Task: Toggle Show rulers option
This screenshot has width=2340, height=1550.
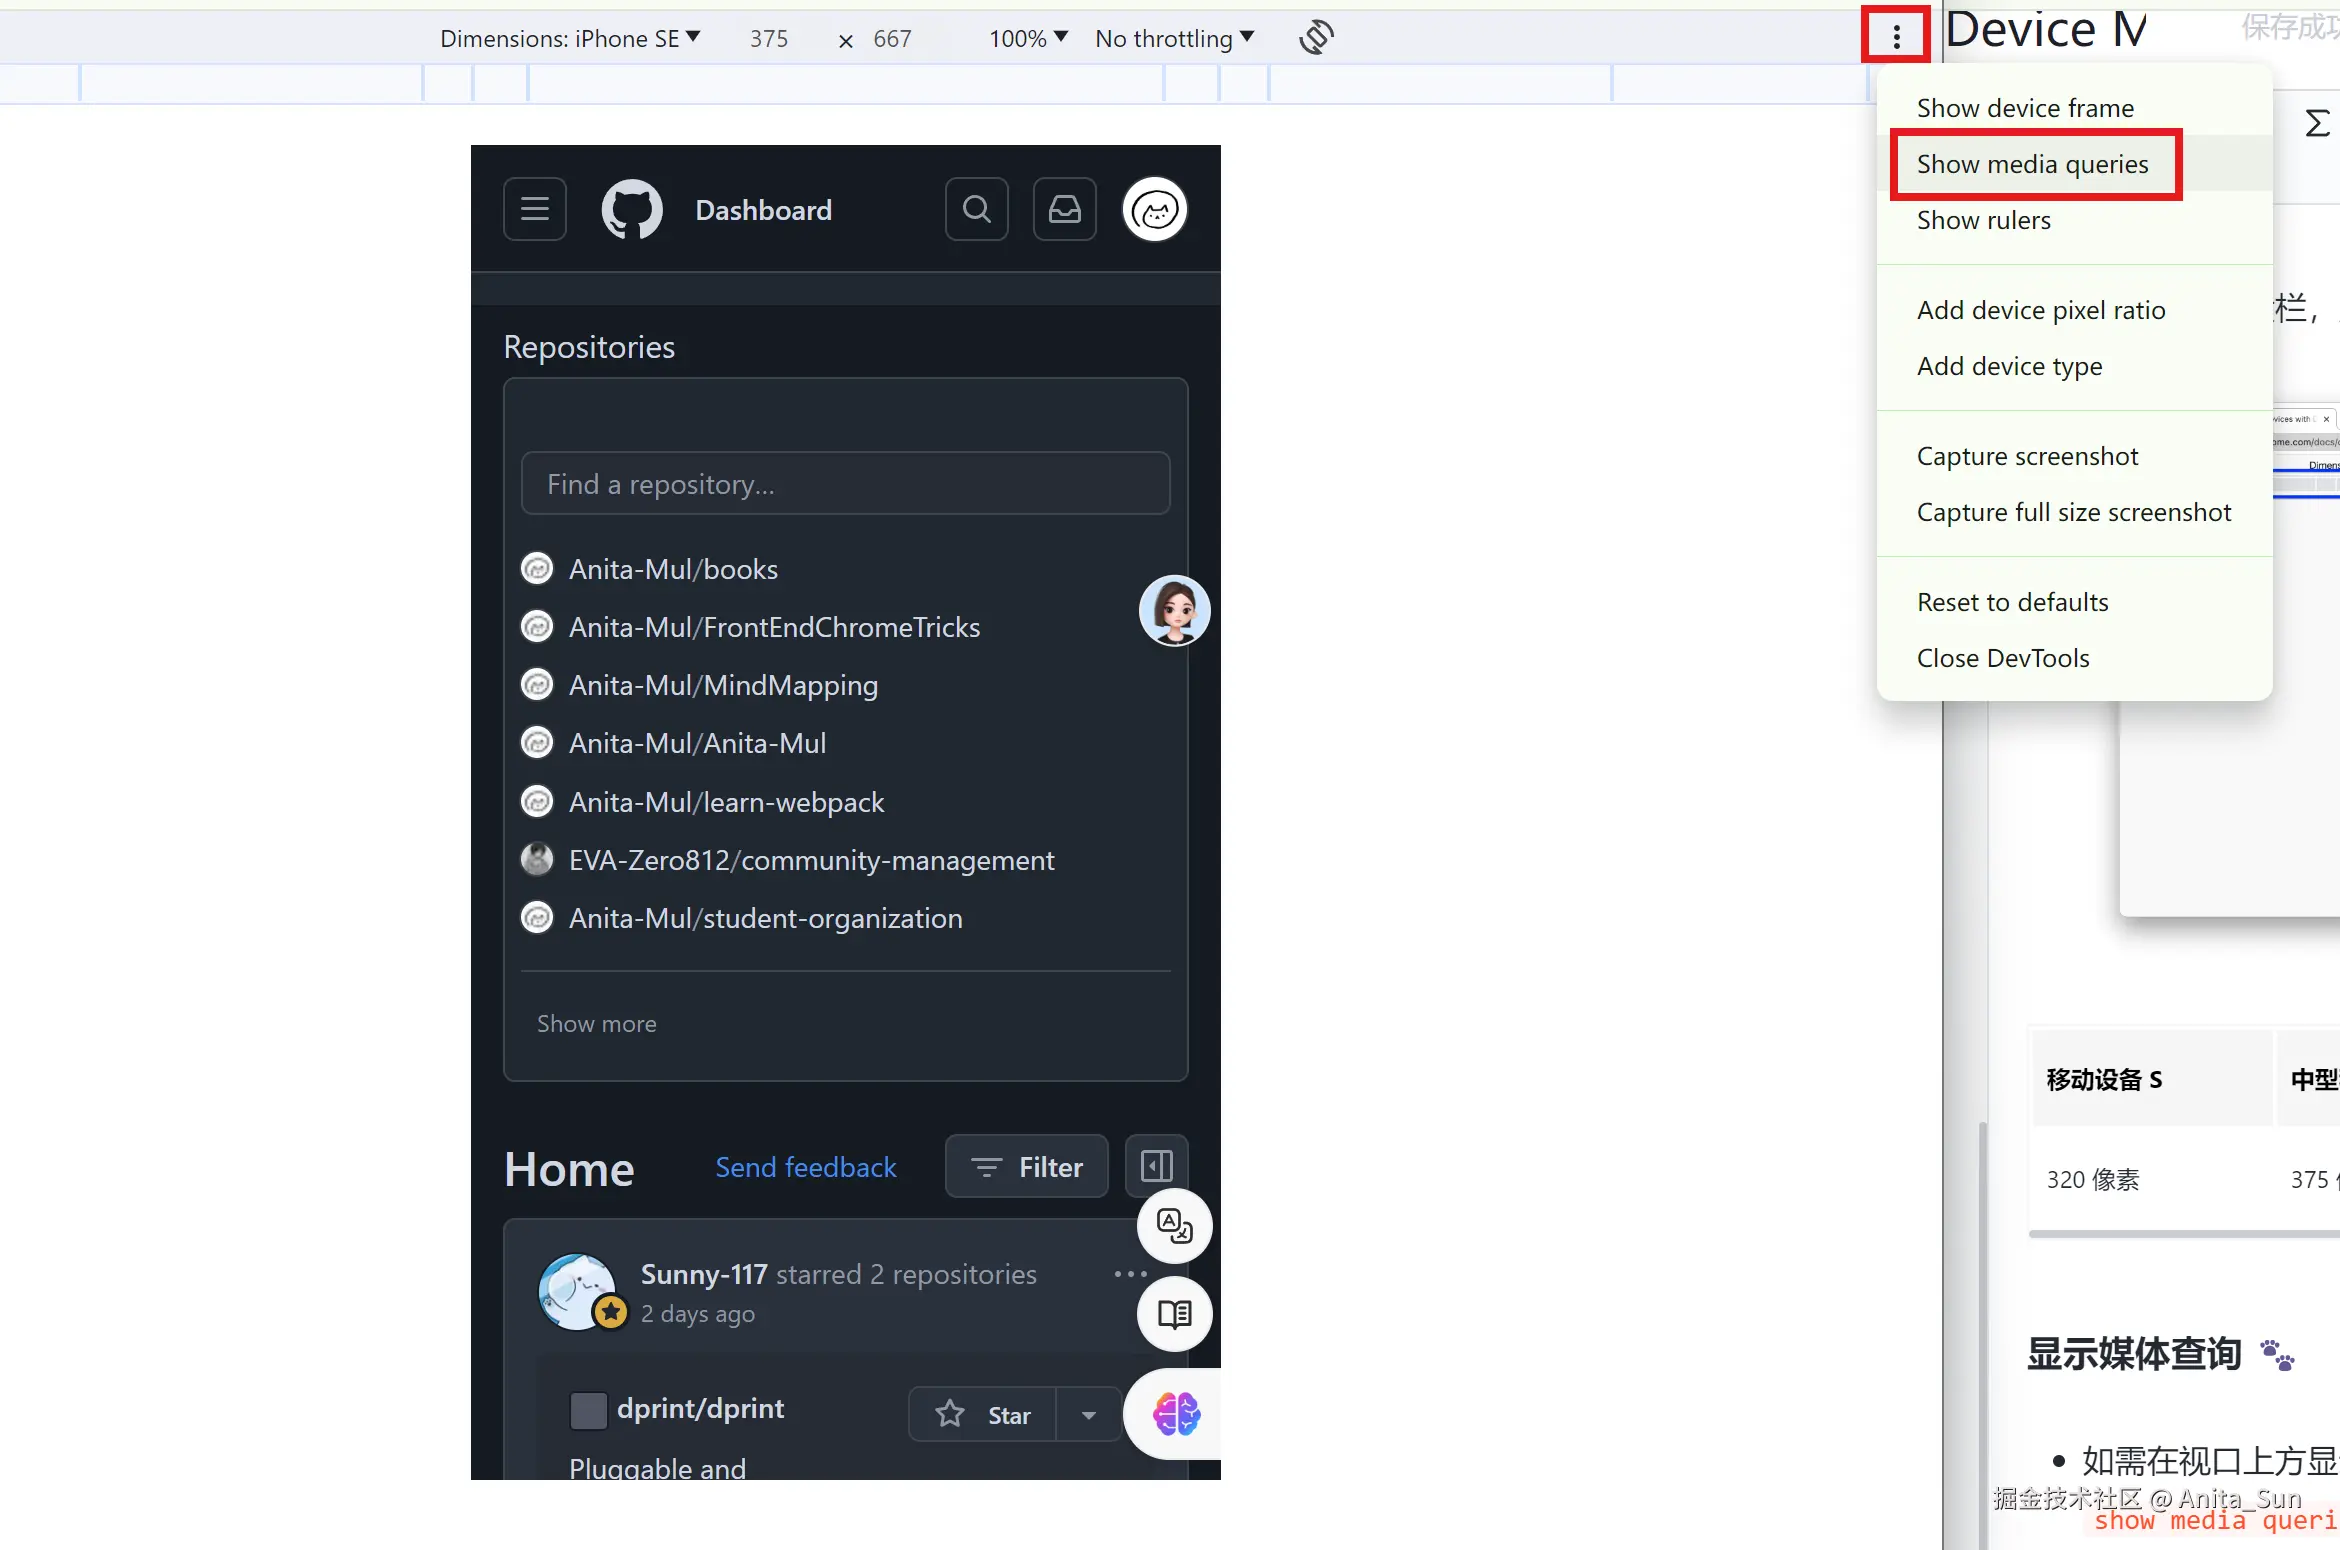Action: (x=1983, y=220)
